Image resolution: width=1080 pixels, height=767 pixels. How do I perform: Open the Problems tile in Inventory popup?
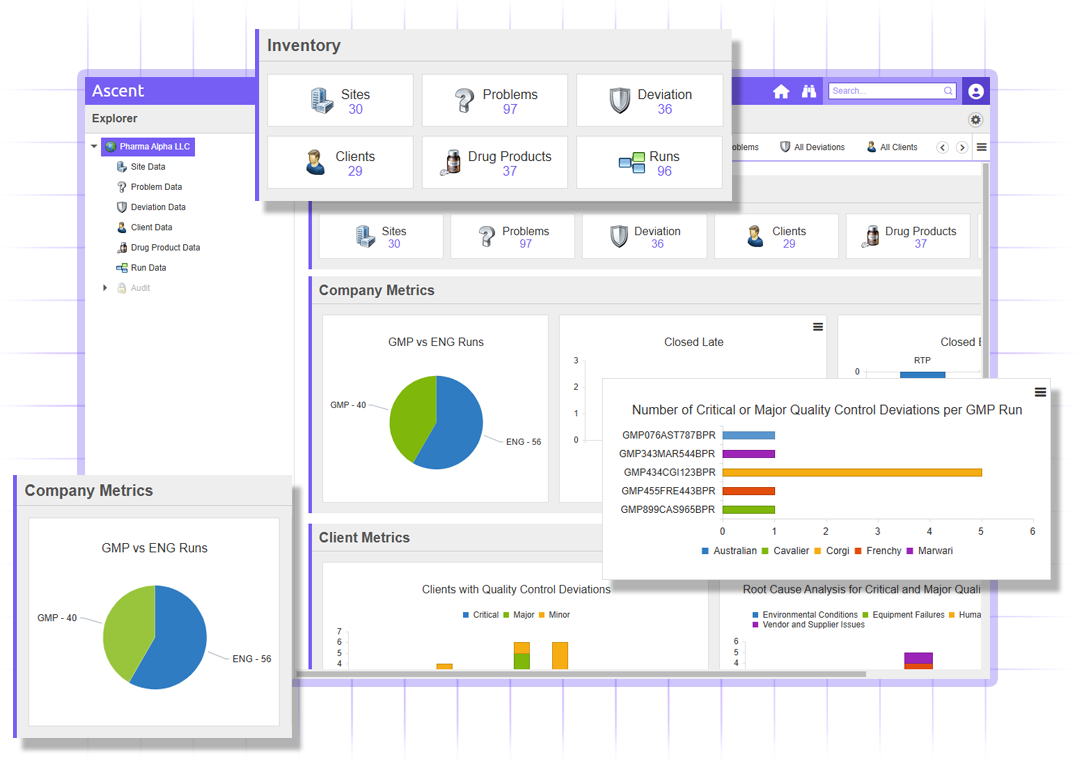(495, 101)
